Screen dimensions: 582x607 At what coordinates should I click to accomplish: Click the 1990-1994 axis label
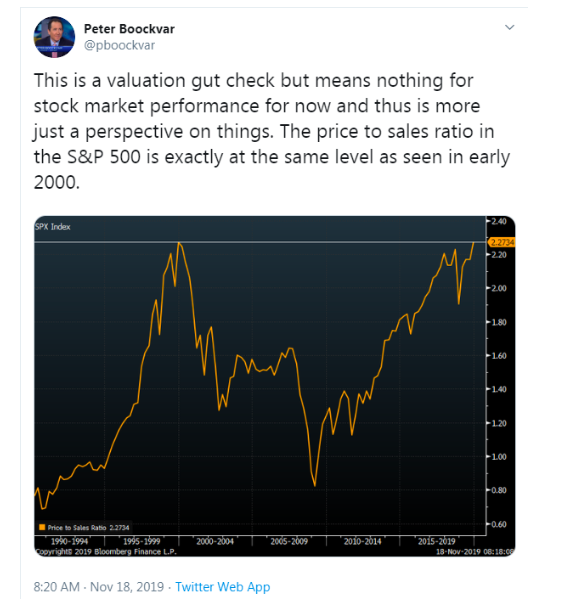click(x=70, y=541)
